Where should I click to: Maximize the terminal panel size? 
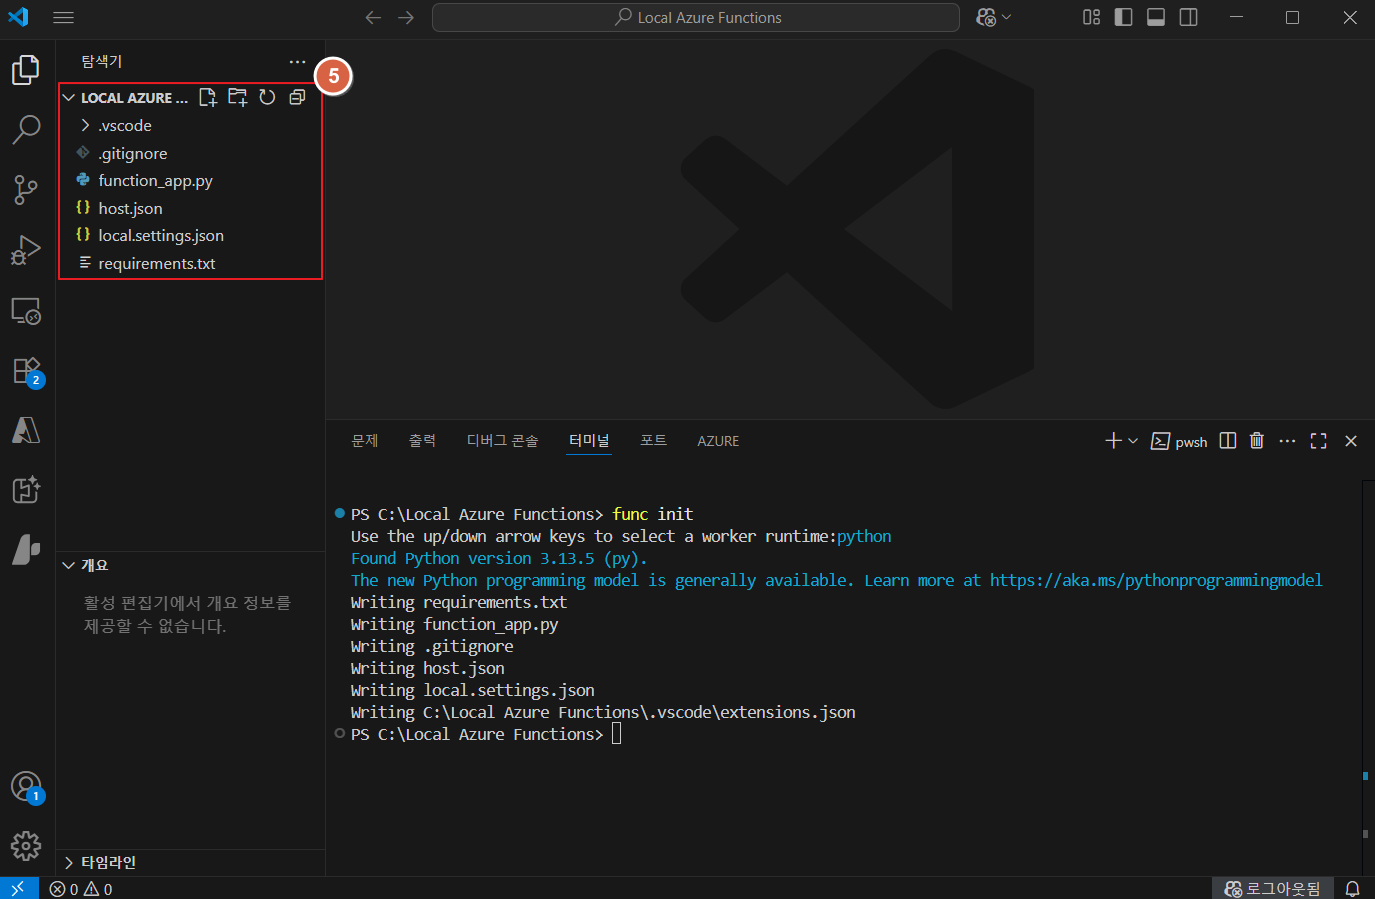click(1318, 441)
